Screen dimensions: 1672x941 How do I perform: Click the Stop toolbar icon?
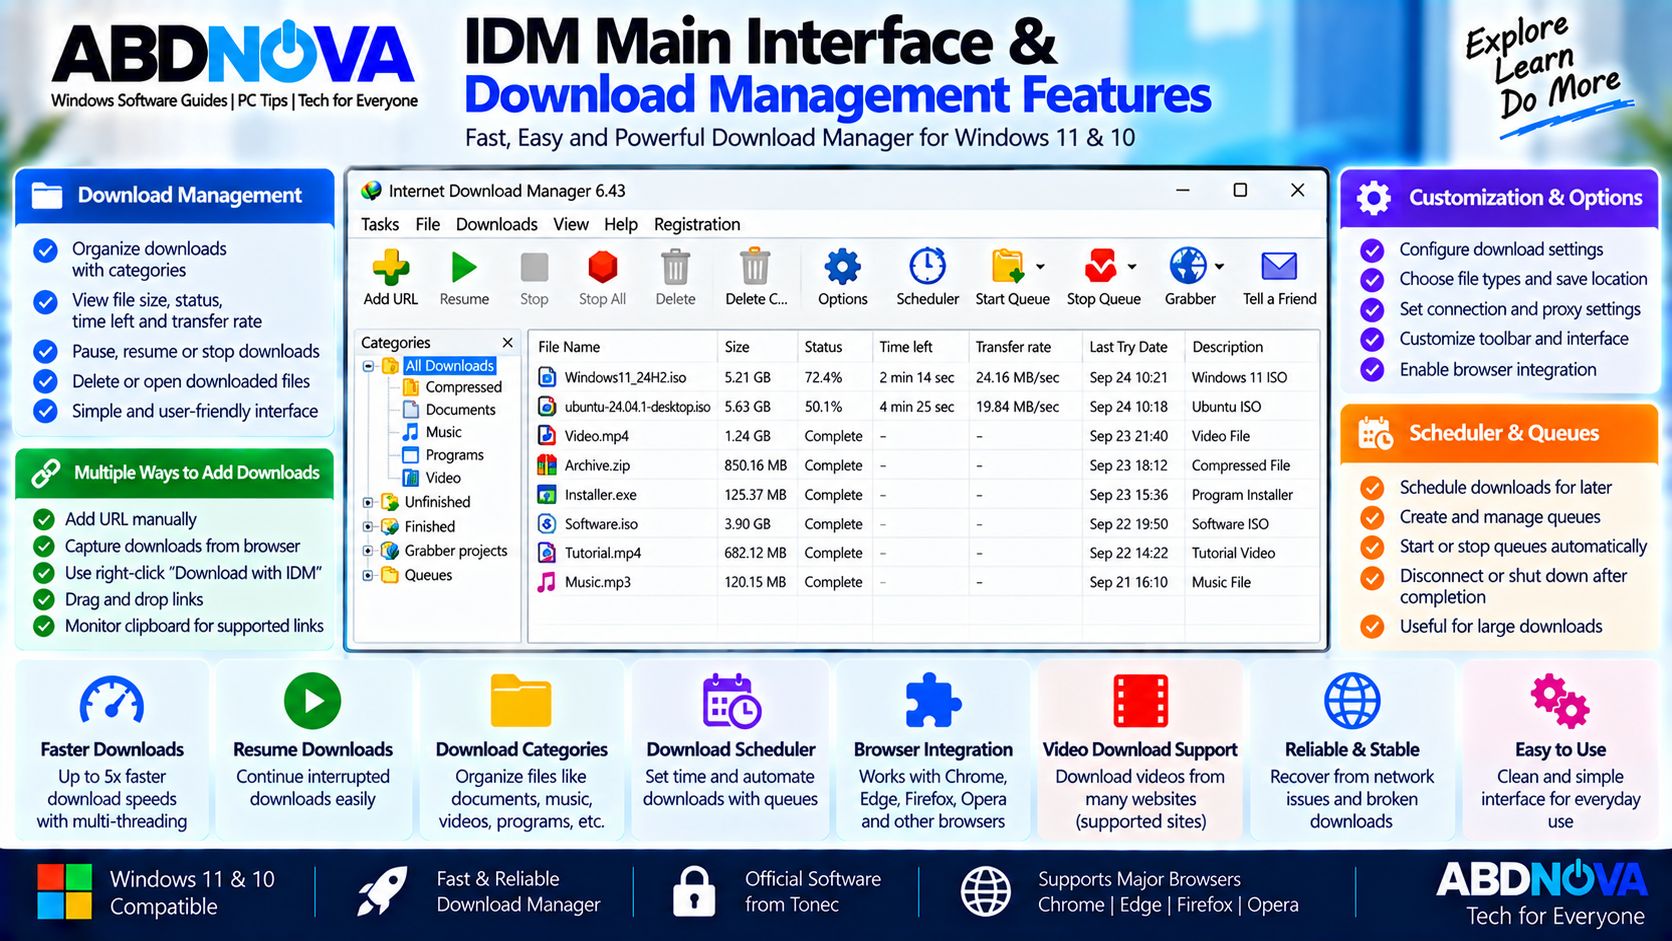tap(534, 267)
